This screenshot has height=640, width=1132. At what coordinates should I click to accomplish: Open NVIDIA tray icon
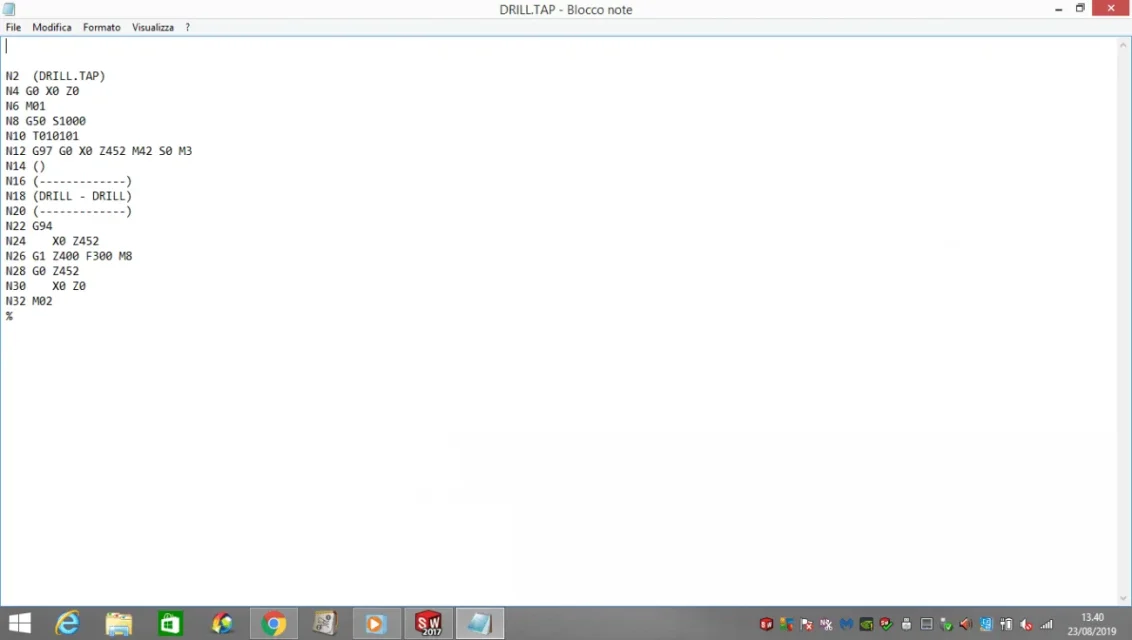(x=866, y=624)
